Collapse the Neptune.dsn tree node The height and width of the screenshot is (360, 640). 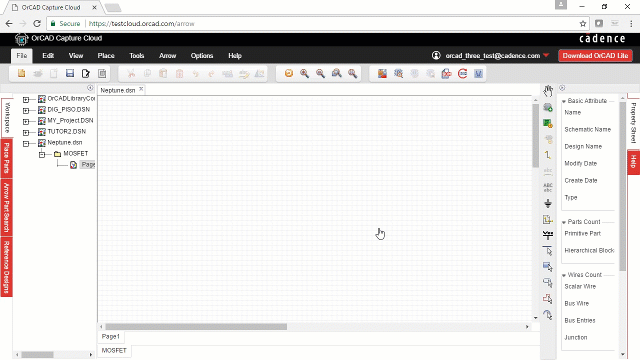point(26,143)
